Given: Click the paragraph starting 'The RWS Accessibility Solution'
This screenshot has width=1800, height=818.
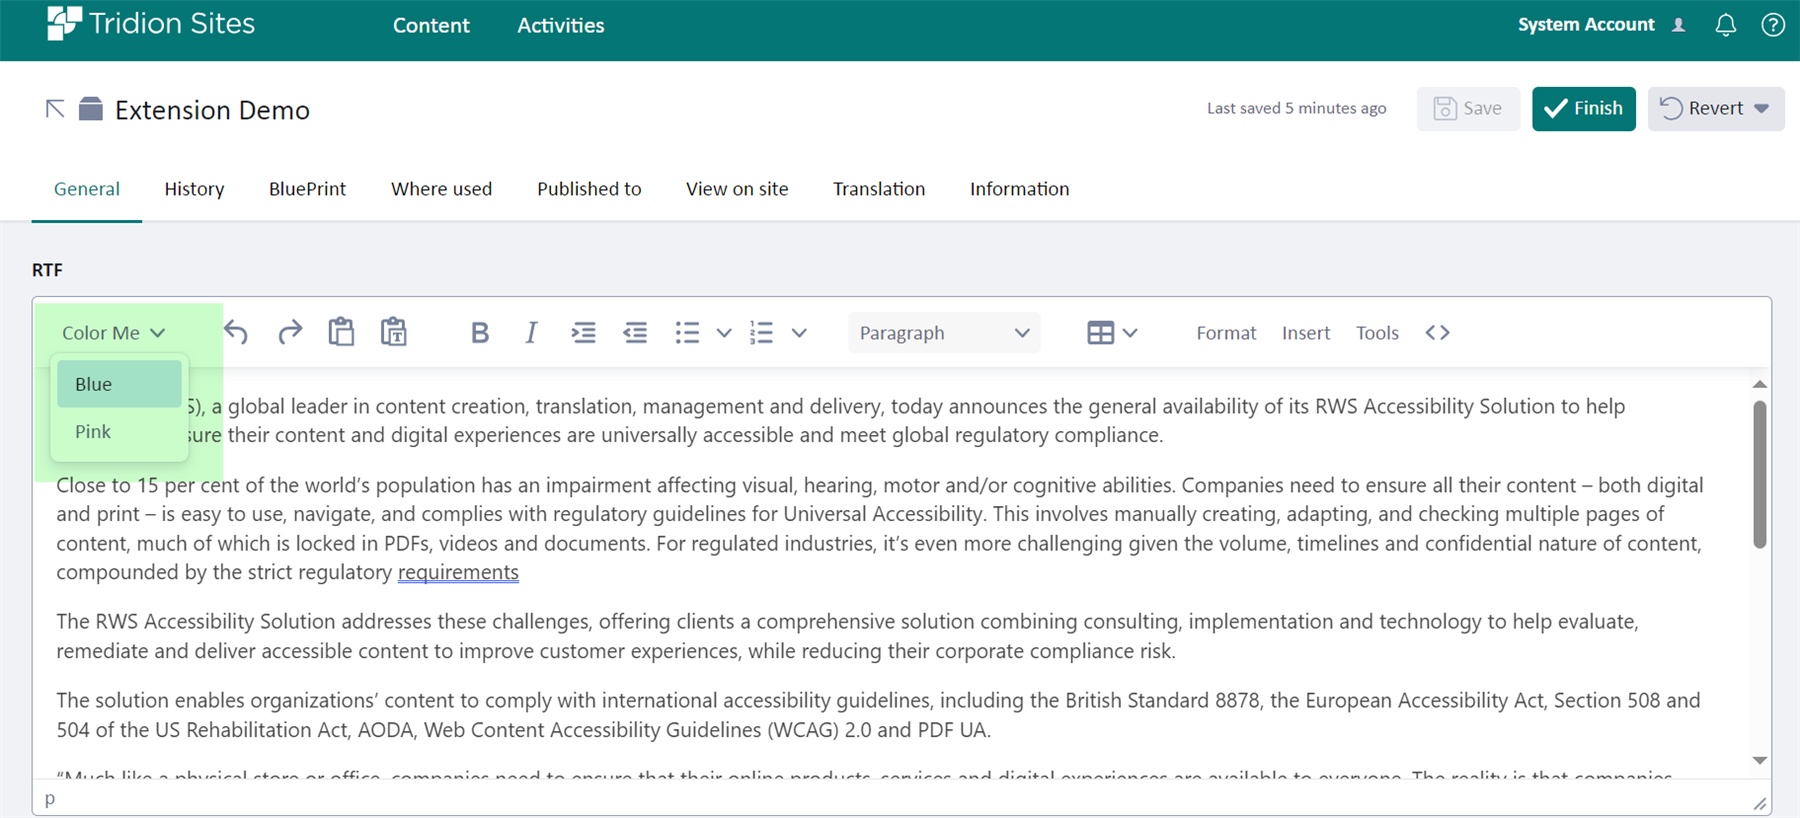Looking at the screenshot, I should [848, 636].
